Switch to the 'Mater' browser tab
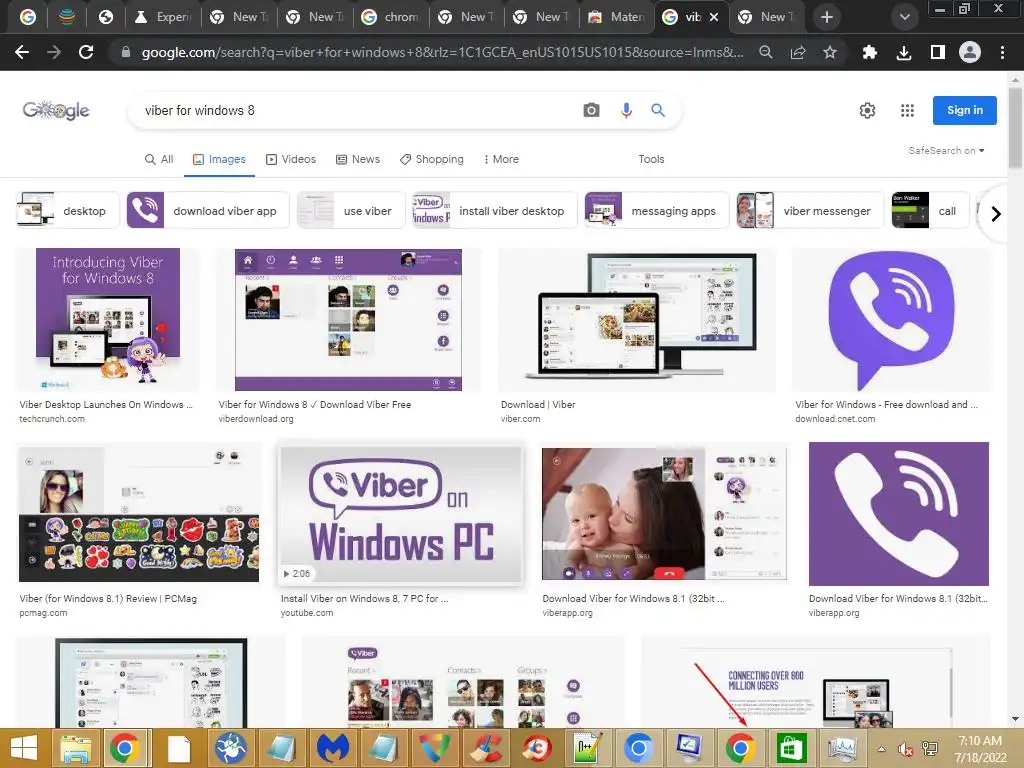The width and height of the screenshot is (1024, 768). coord(616,17)
